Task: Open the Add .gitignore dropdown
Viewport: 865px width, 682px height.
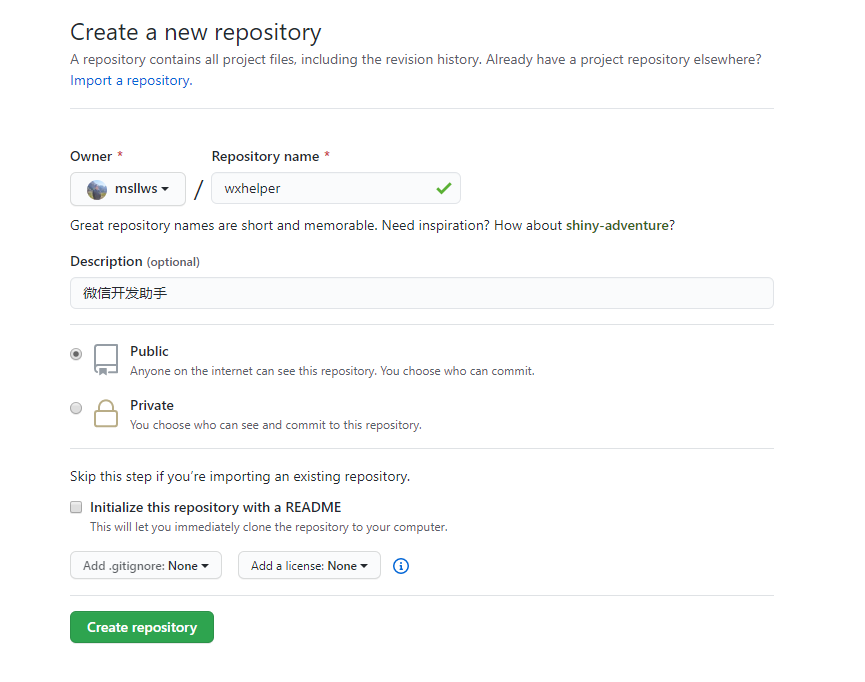Action: [x=146, y=565]
